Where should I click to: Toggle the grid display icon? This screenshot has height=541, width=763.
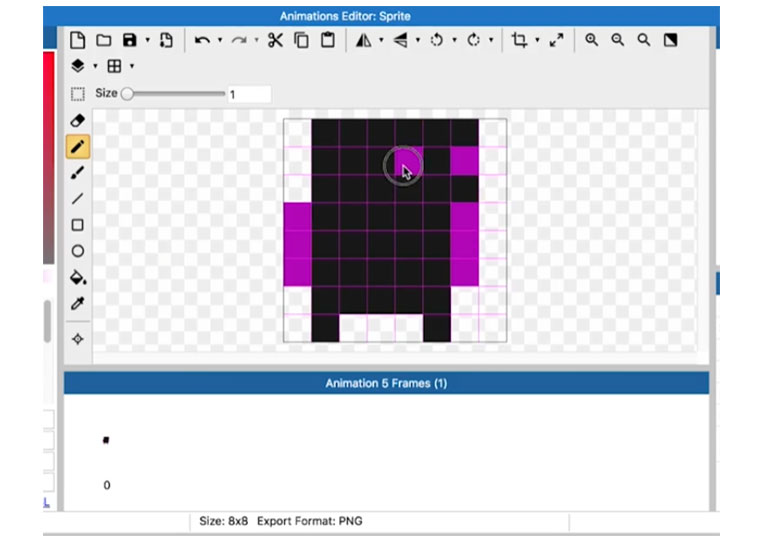114,66
